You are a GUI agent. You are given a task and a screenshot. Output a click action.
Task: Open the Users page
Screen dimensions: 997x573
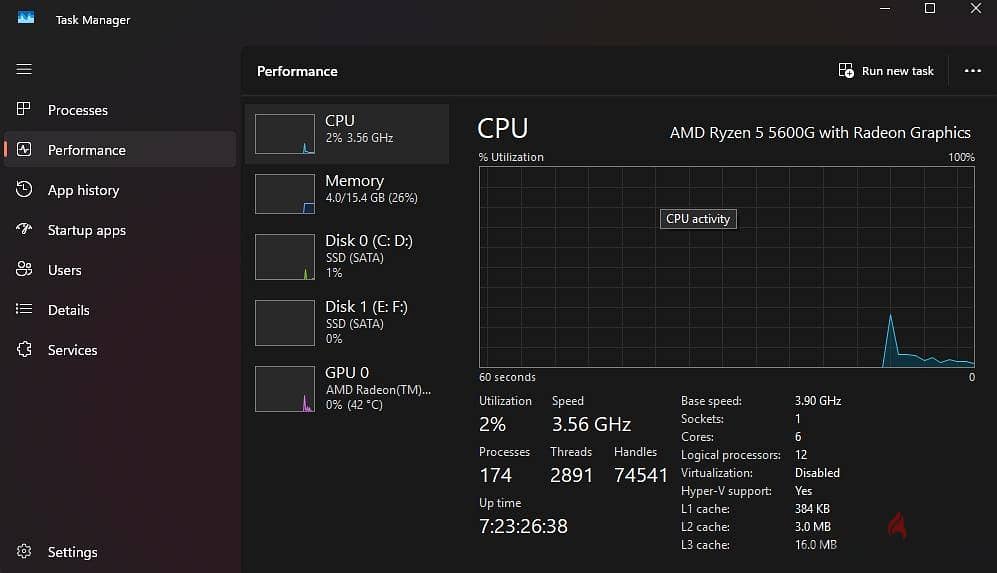click(x=64, y=270)
